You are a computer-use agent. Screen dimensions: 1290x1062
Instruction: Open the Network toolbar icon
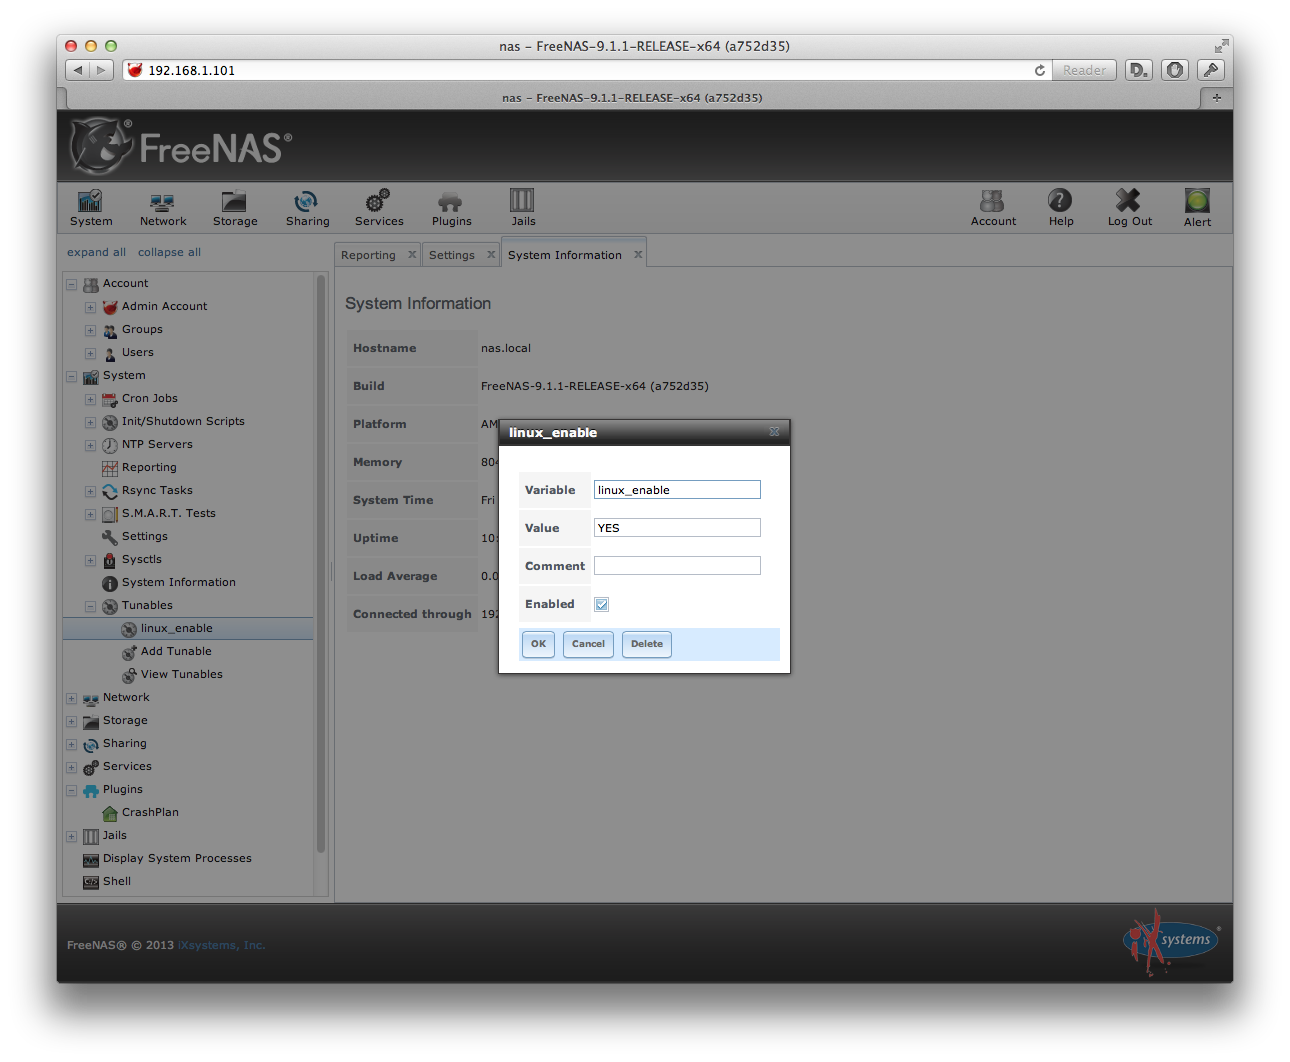click(x=163, y=208)
